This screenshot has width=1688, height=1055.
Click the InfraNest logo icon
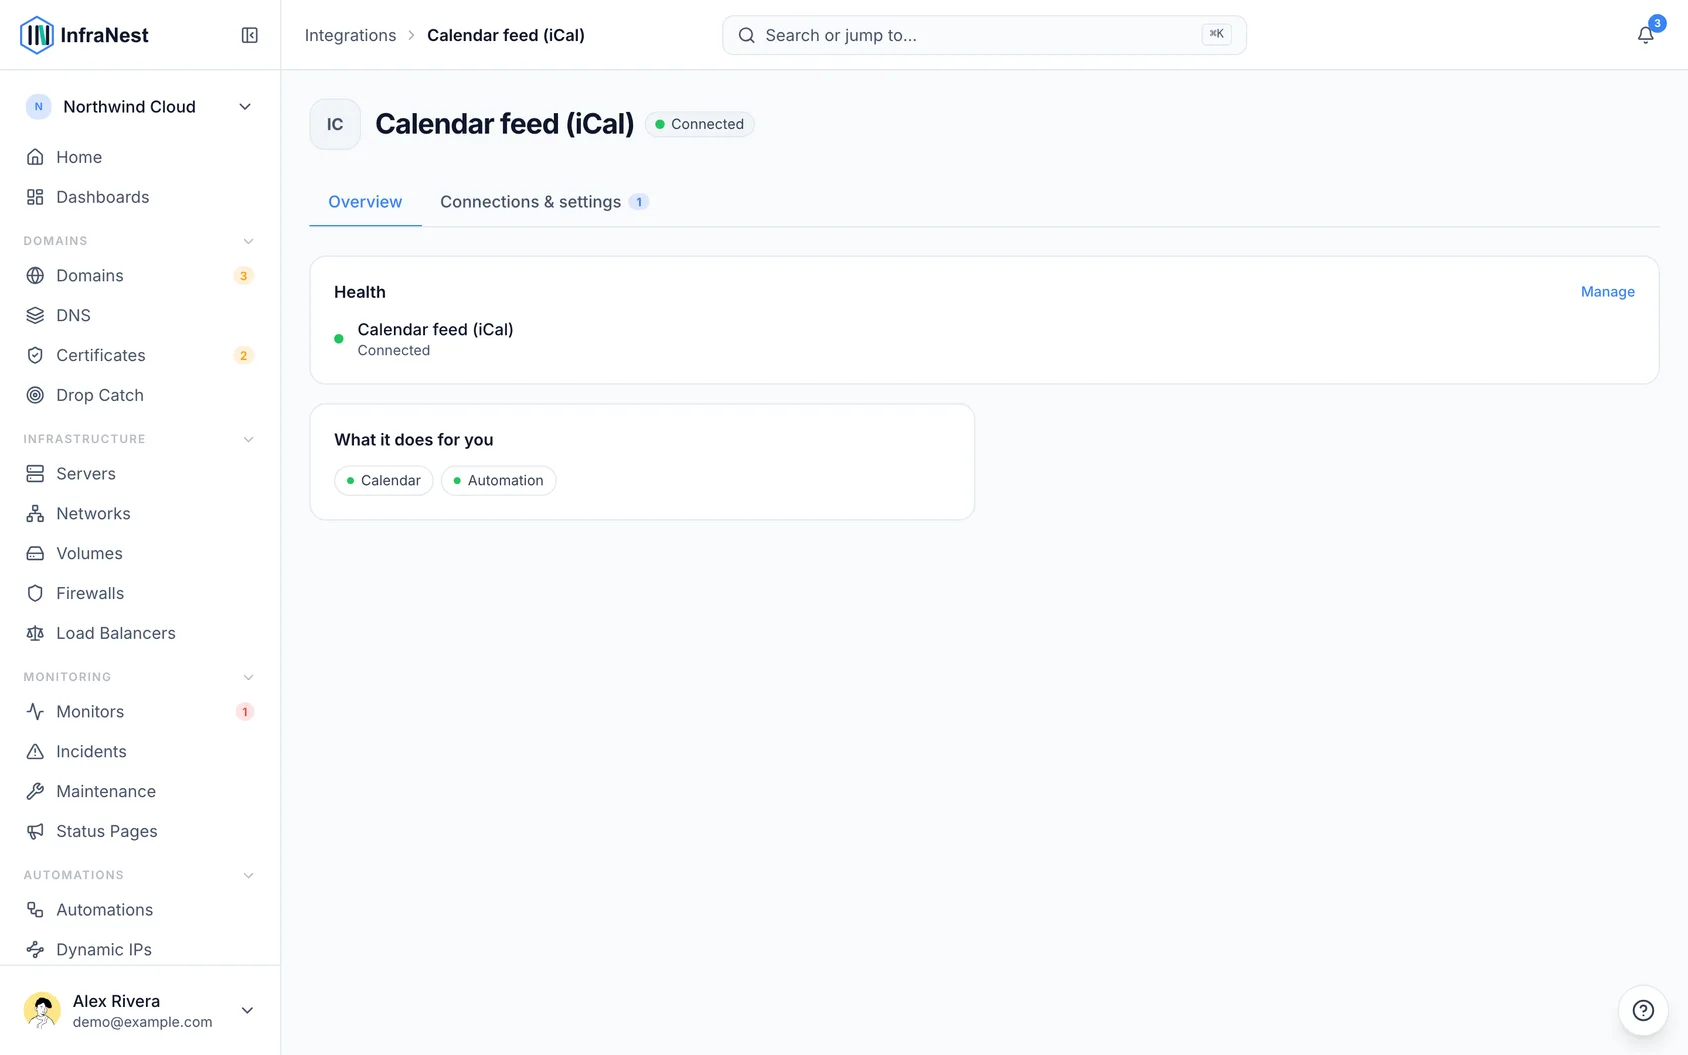pos(37,35)
